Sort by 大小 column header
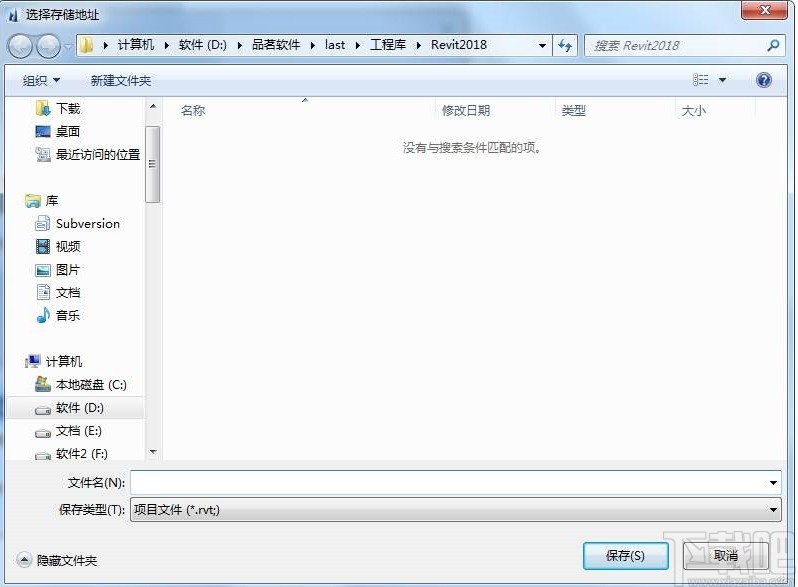 (694, 110)
